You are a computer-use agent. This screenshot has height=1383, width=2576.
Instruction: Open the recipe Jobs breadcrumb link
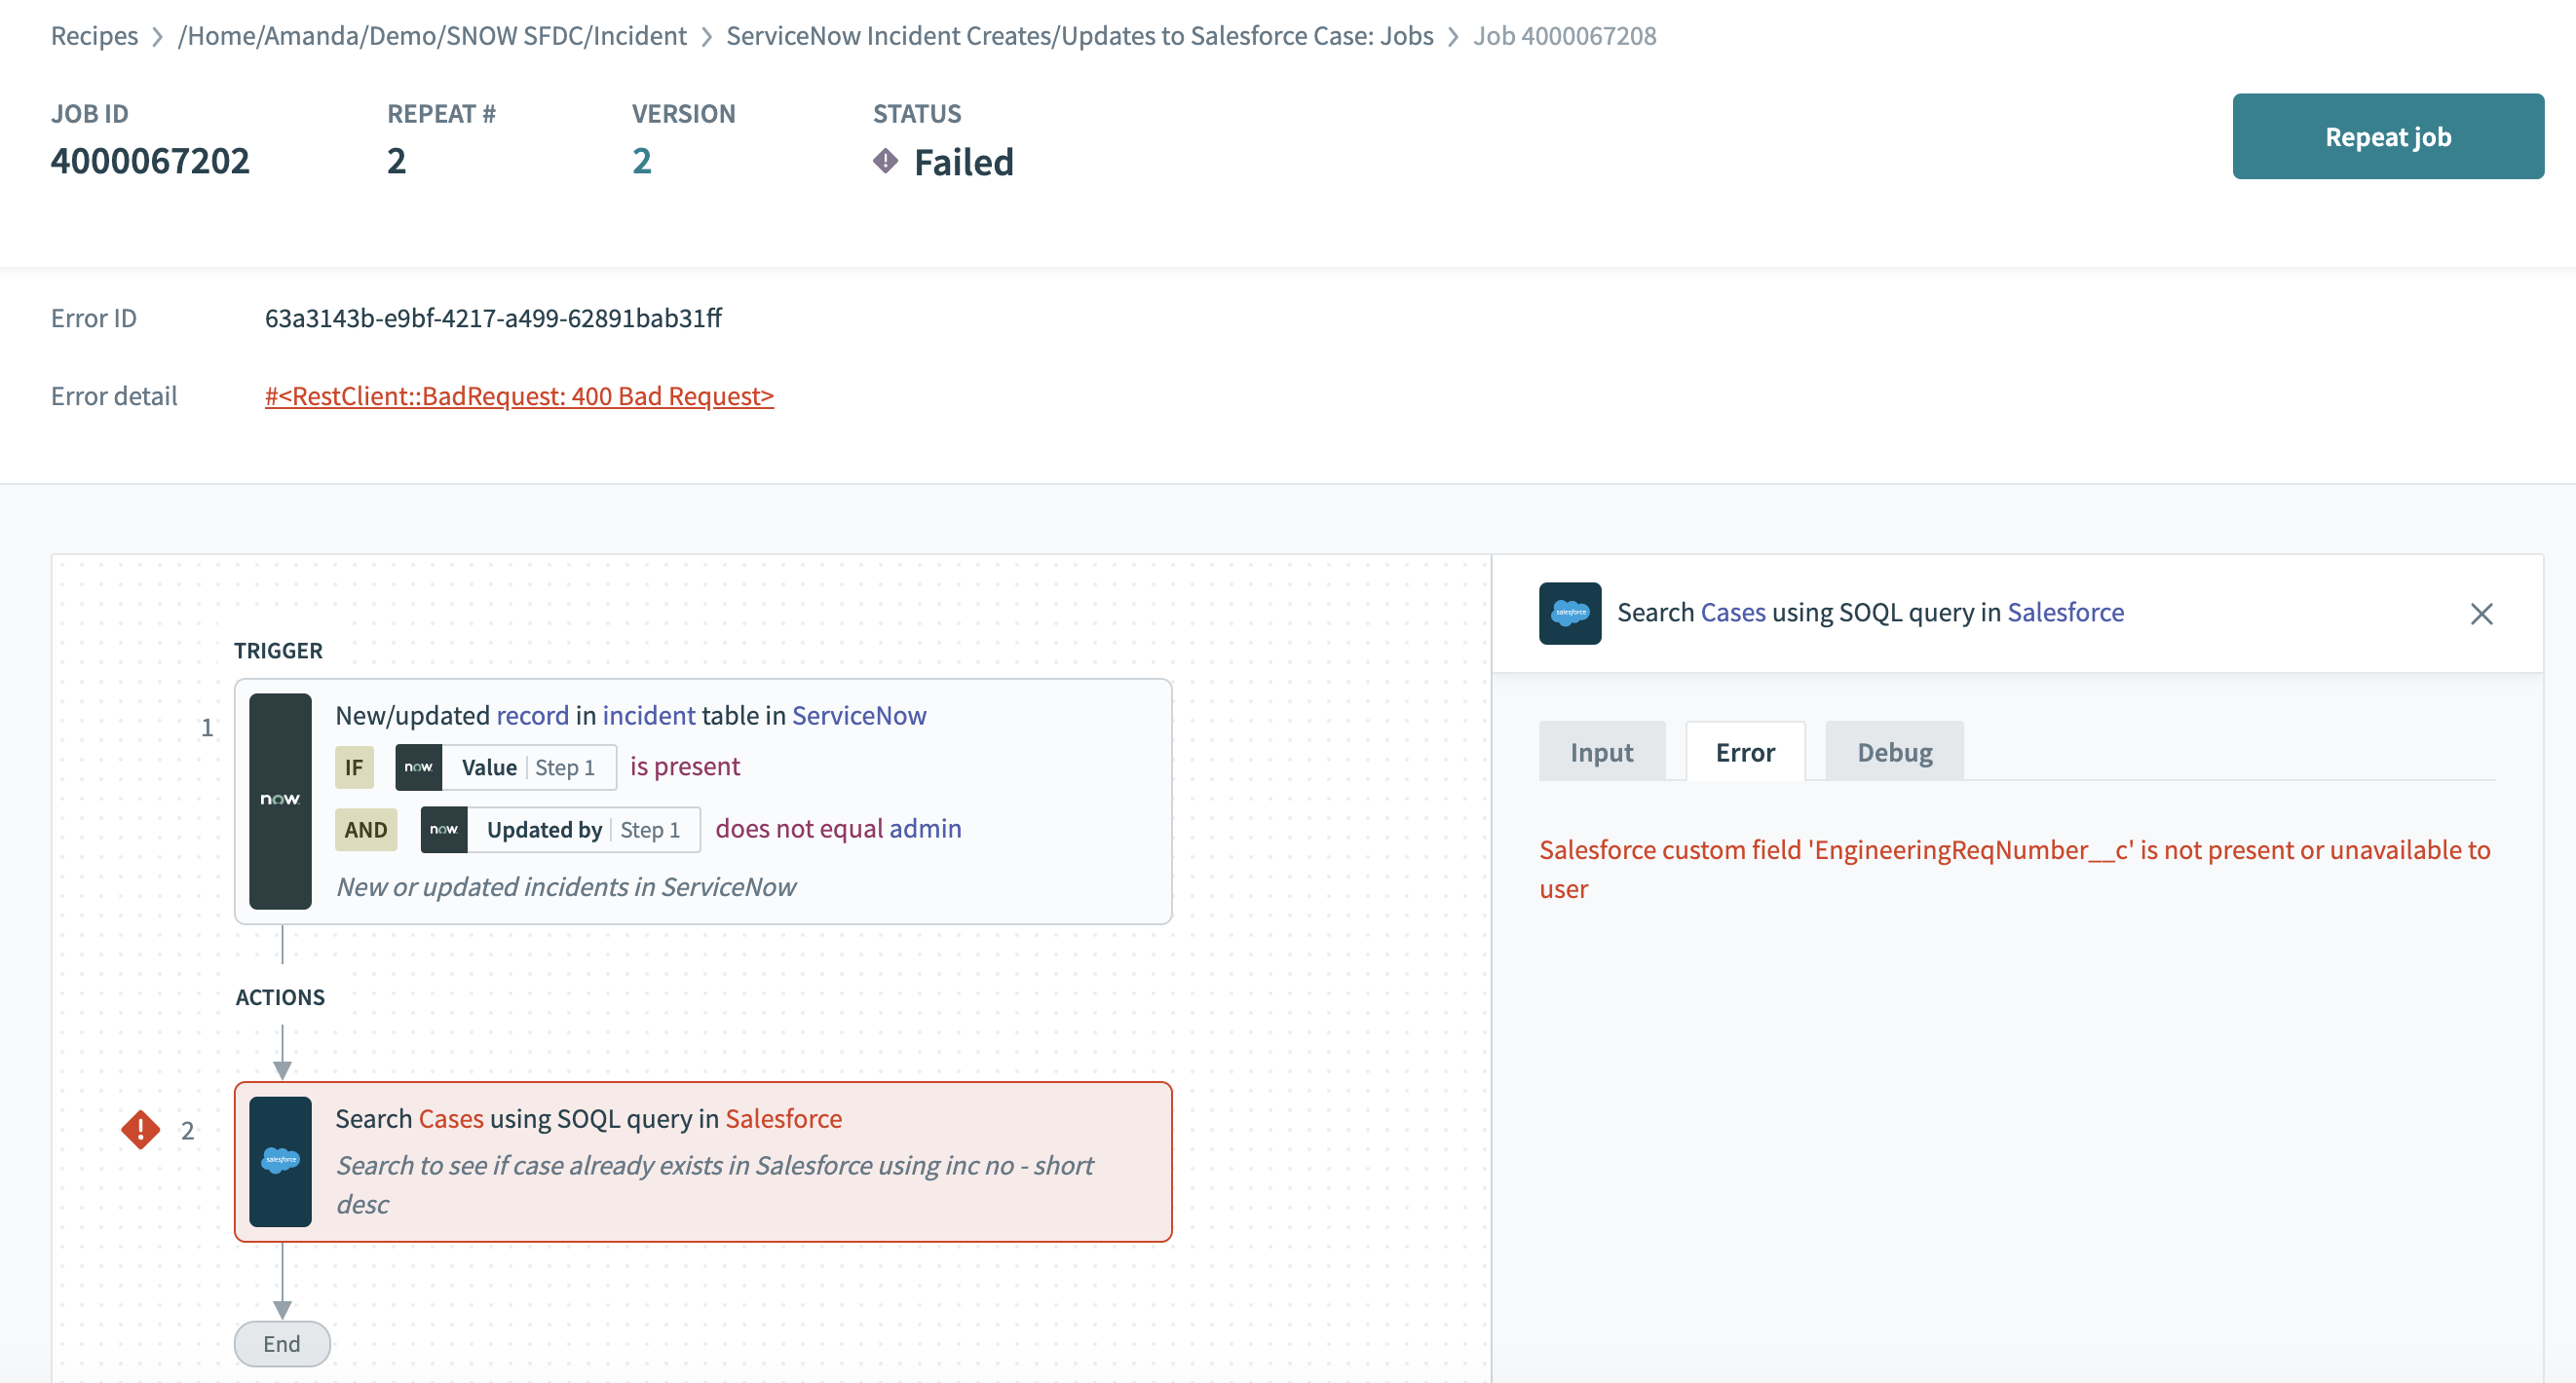tap(1079, 36)
